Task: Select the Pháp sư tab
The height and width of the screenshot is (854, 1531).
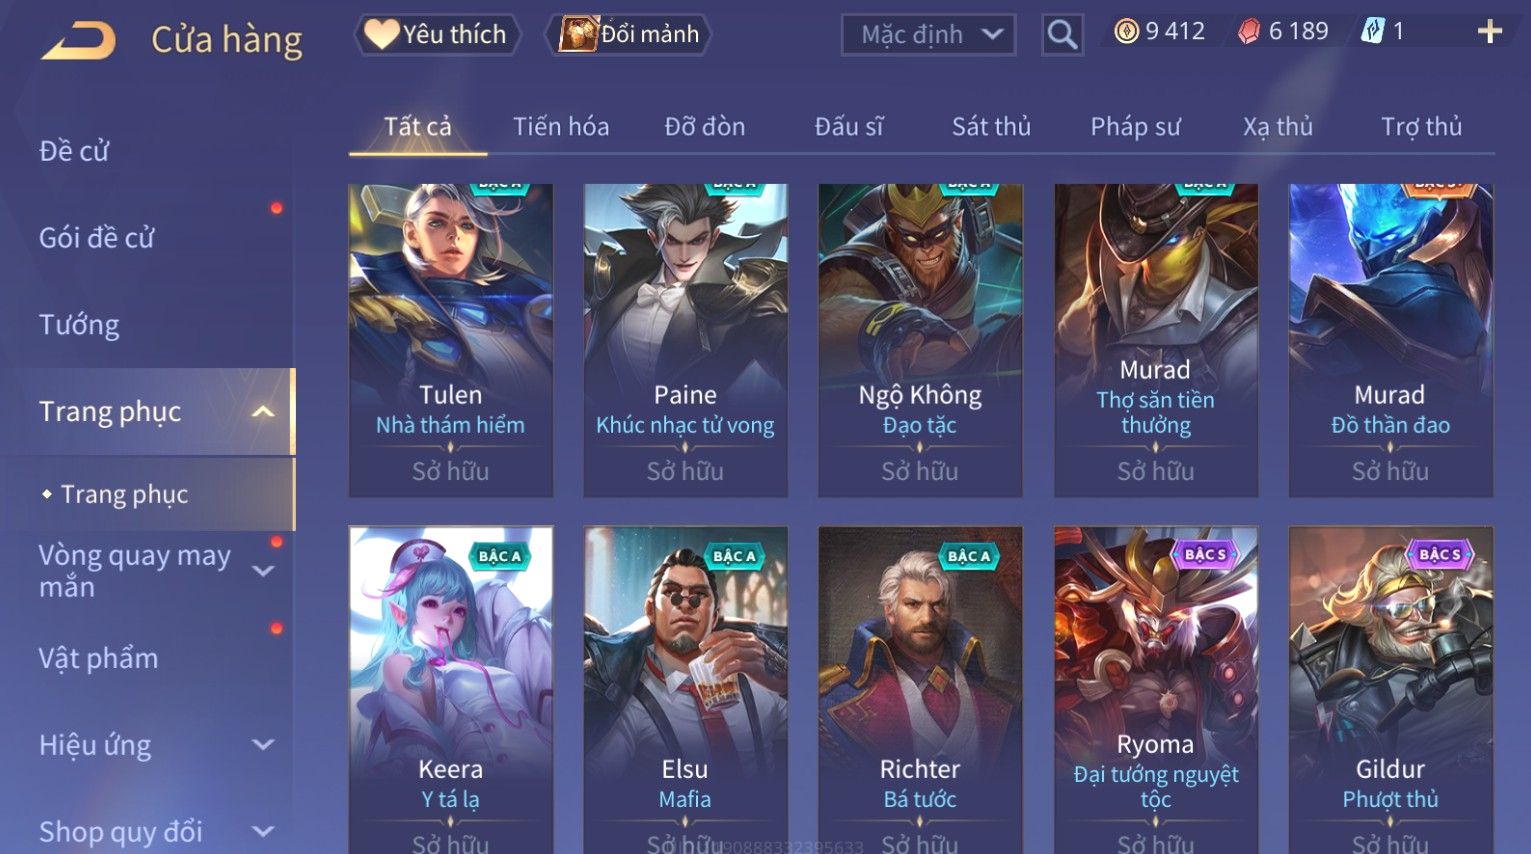Action: [1135, 127]
